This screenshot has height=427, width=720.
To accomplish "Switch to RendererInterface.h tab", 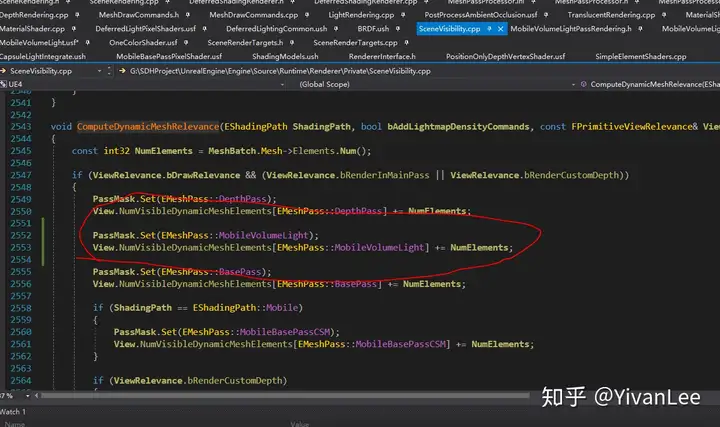I will pyautogui.click(x=382, y=56).
